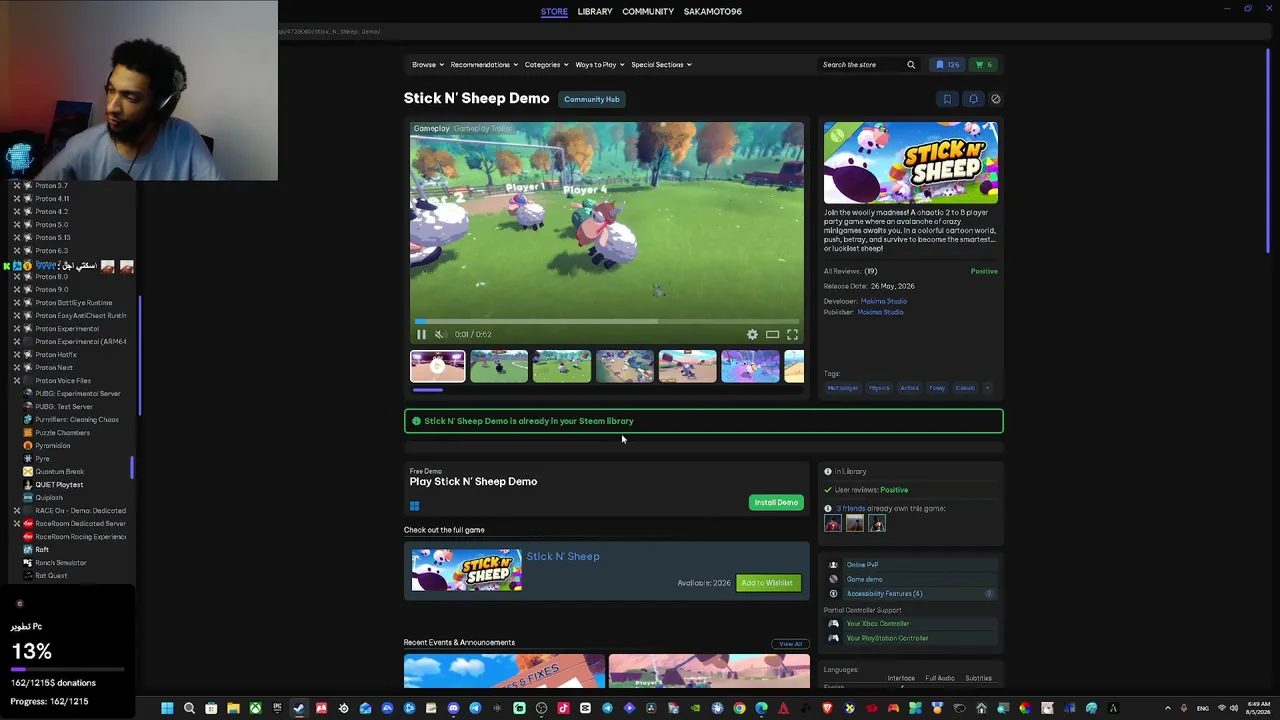Open publisher Makima Studio link
This screenshot has height=720, width=1280.
click(x=880, y=312)
